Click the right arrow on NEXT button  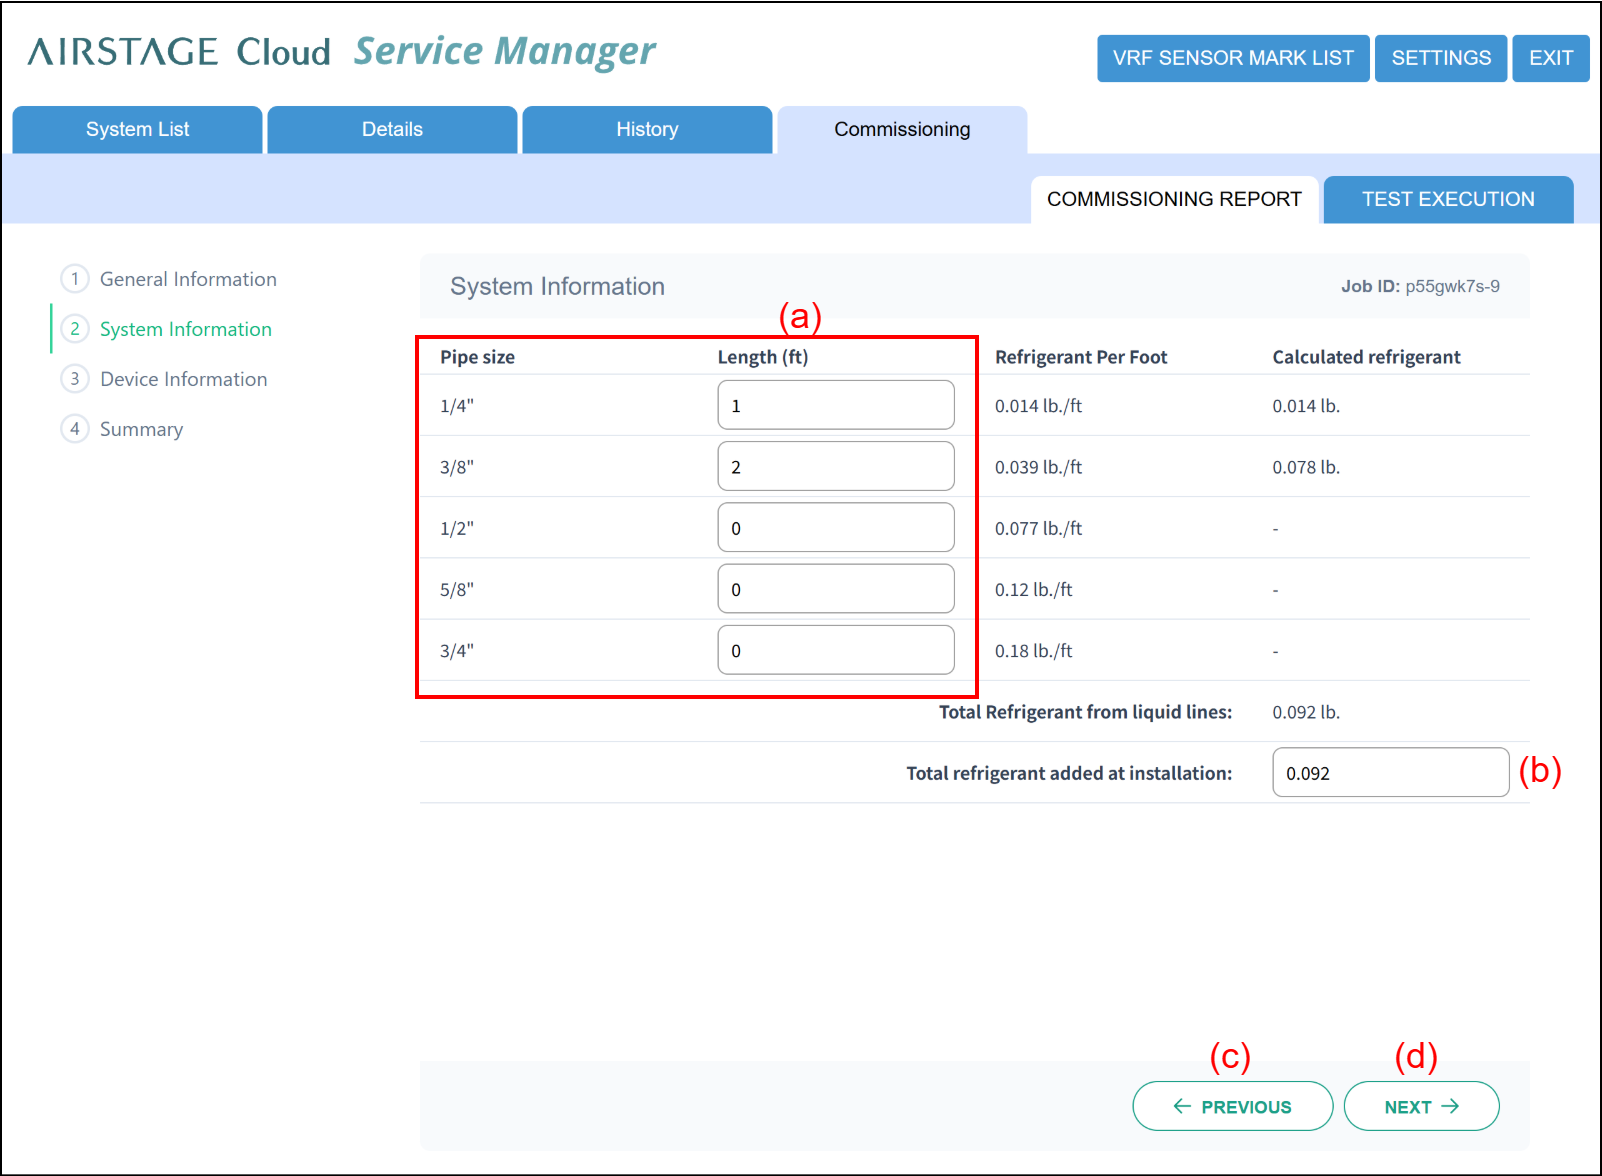pyautogui.click(x=1450, y=1106)
